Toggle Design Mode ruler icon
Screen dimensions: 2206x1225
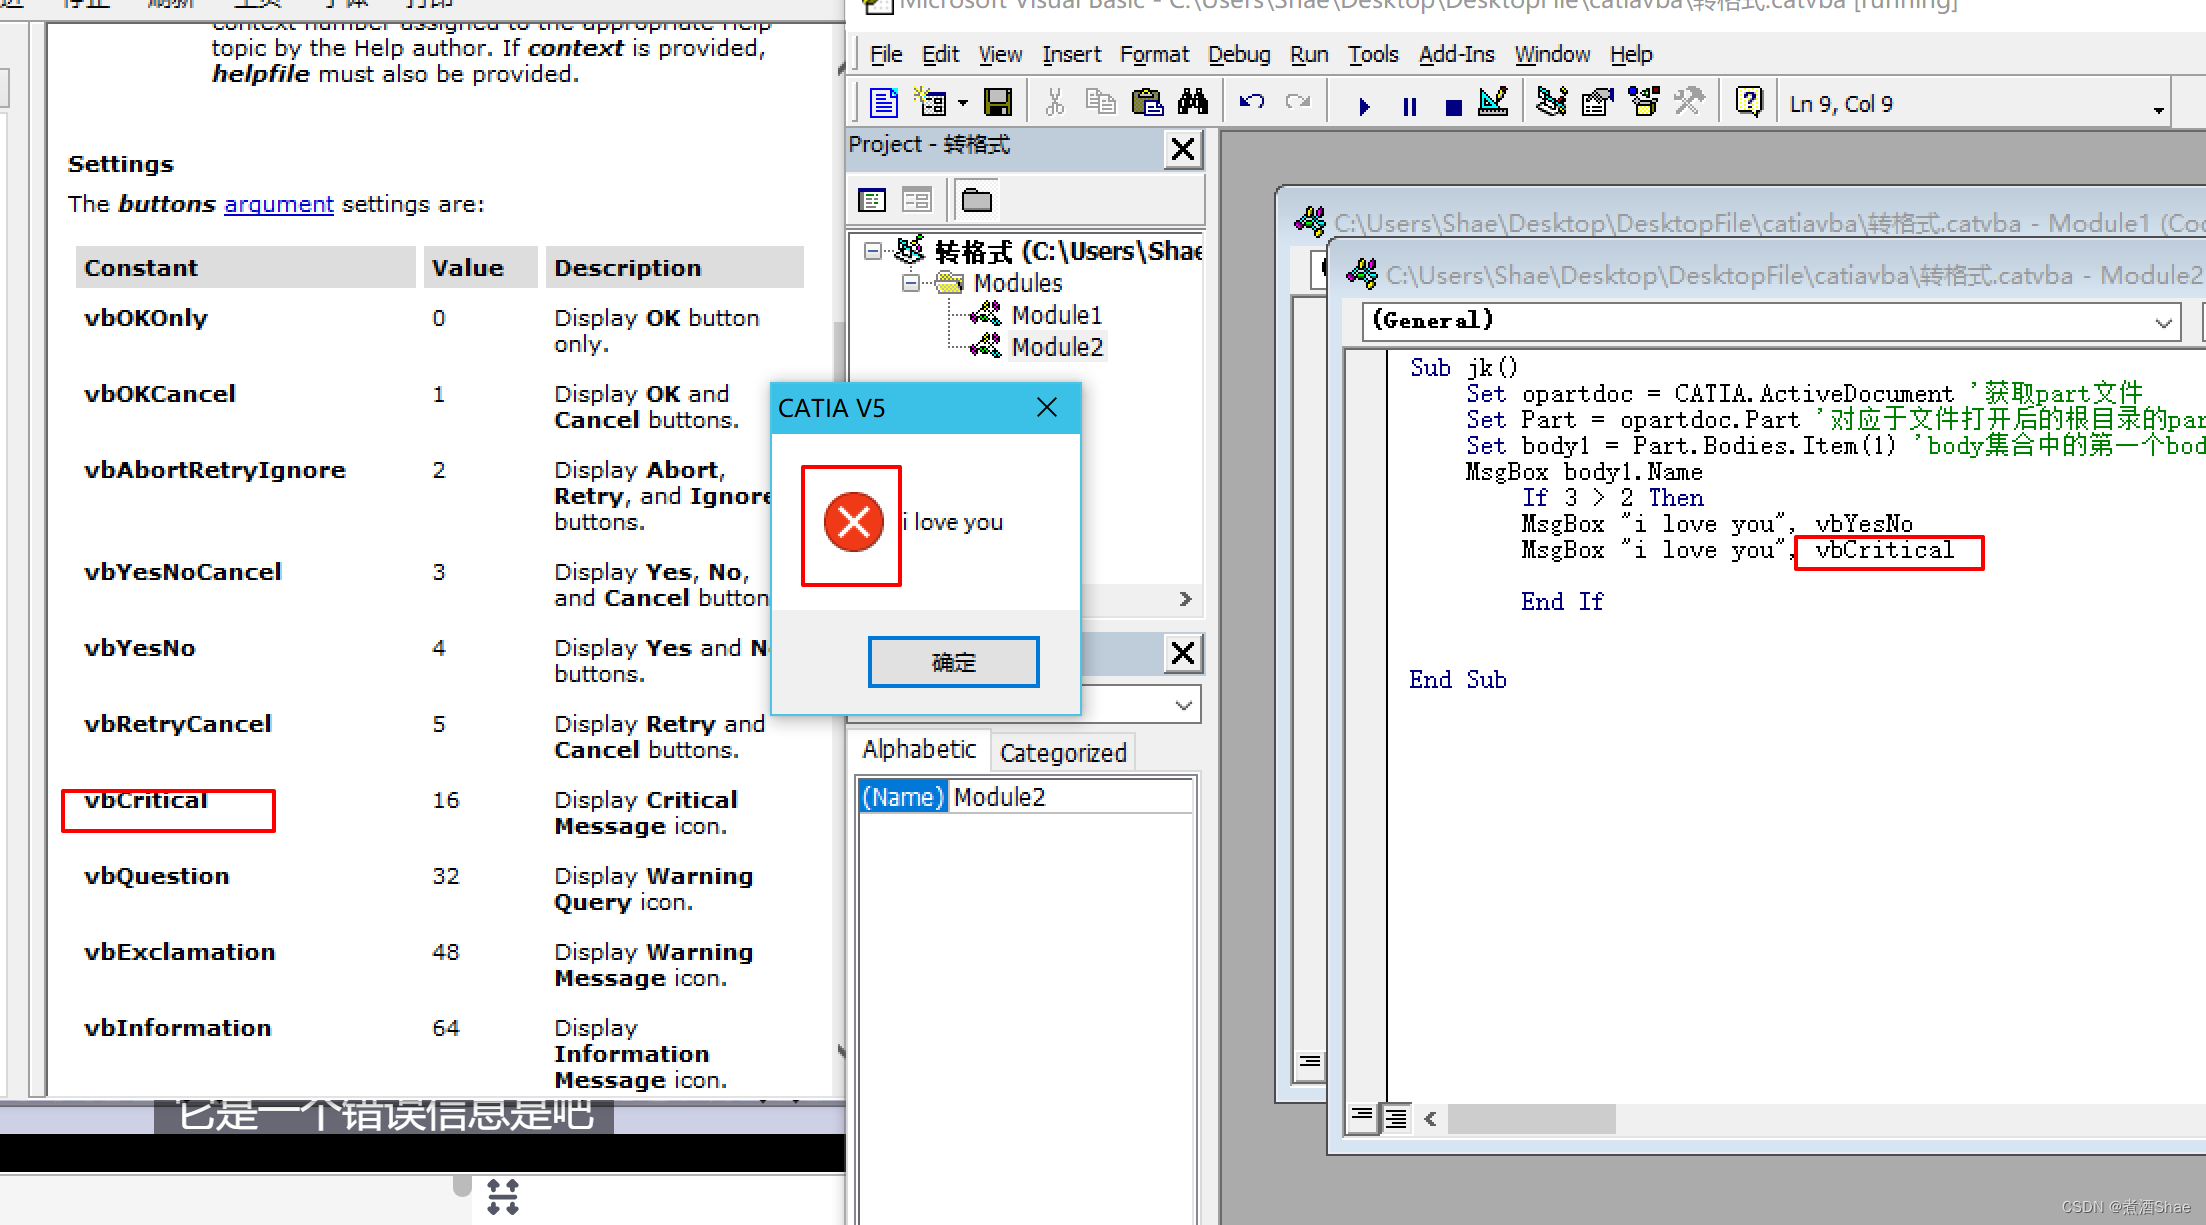(1493, 103)
